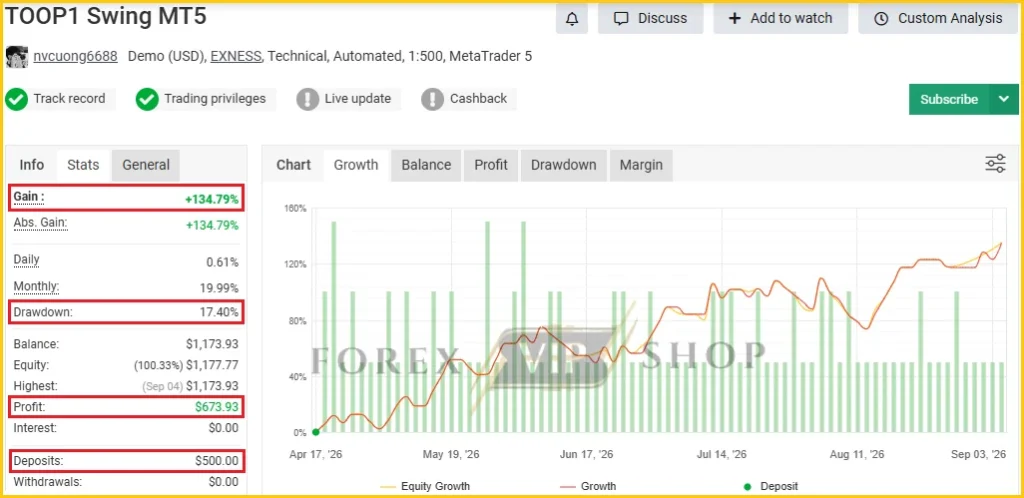This screenshot has width=1024, height=498.
Task: Switch to the Drawdown chart tab
Action: 564,165
